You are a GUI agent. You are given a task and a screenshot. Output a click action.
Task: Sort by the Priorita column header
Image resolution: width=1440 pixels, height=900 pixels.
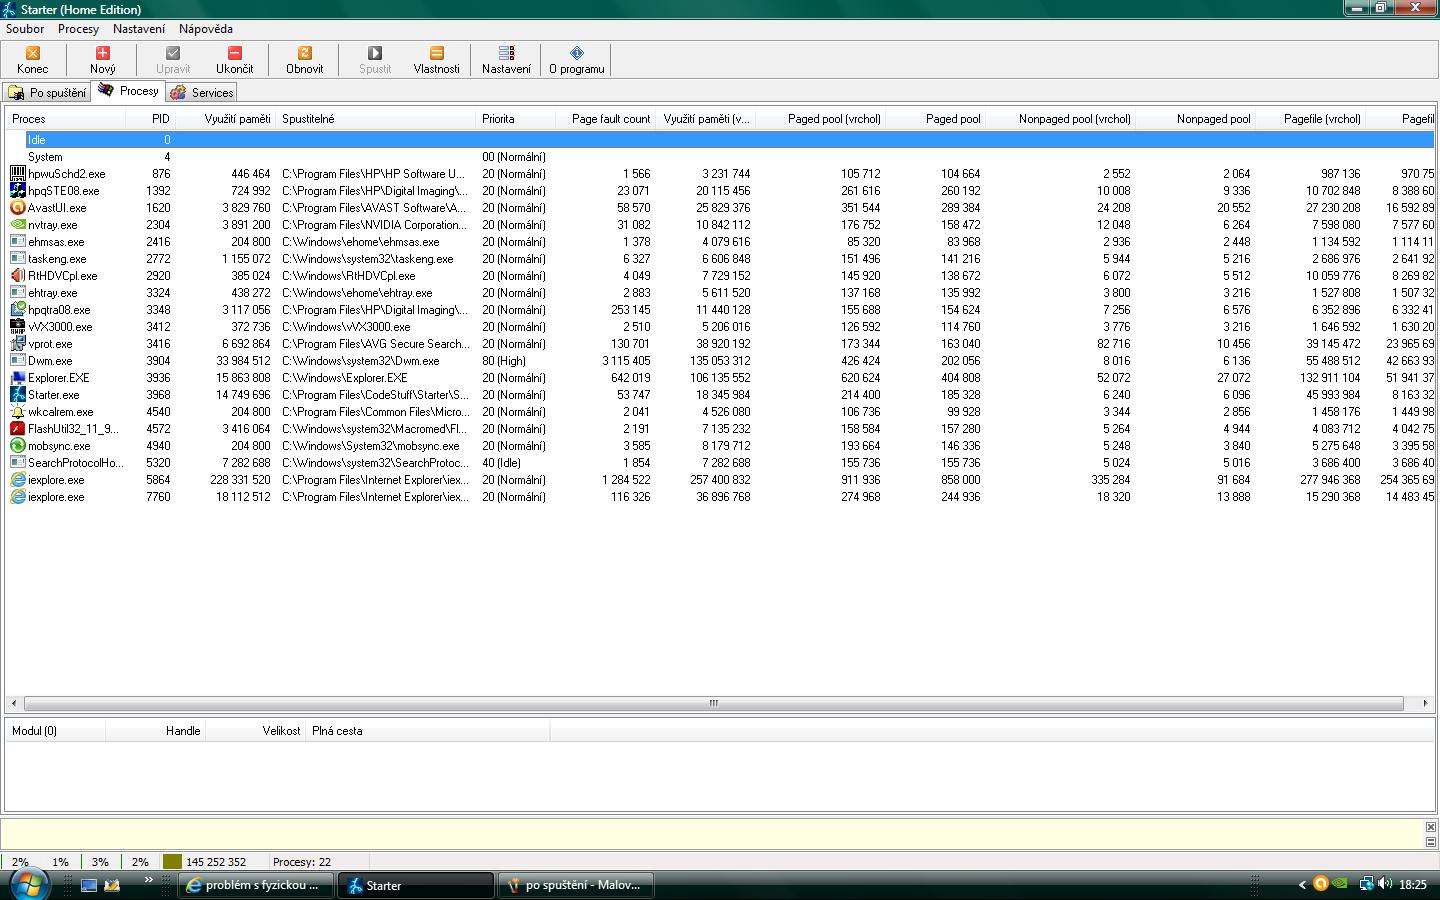pos(516,119)
